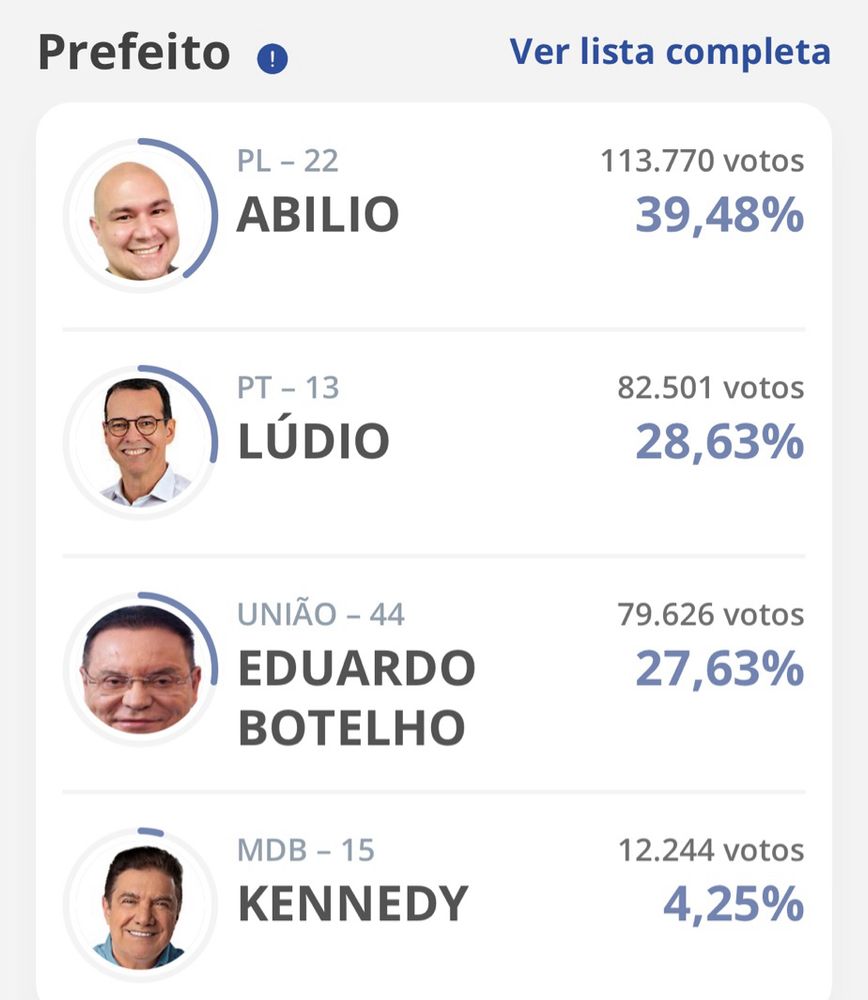The width and height of the screenshot is (868, 1000).
Task: Click the 4,25% percentage value
Action: pyautogui.click(x=733, y=905)
